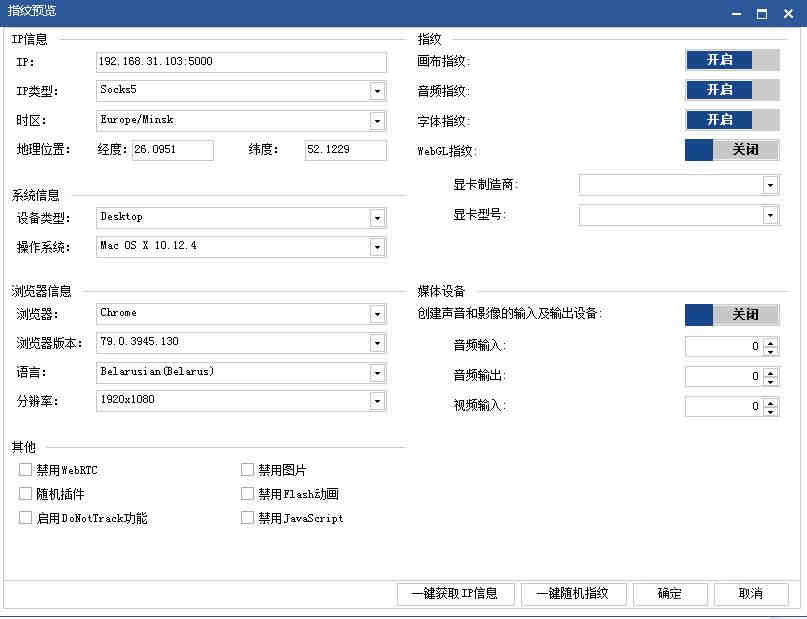Check the 禁用图片 checkbox
This screenshot has height=619, width=807.
(x=247, y=469)
